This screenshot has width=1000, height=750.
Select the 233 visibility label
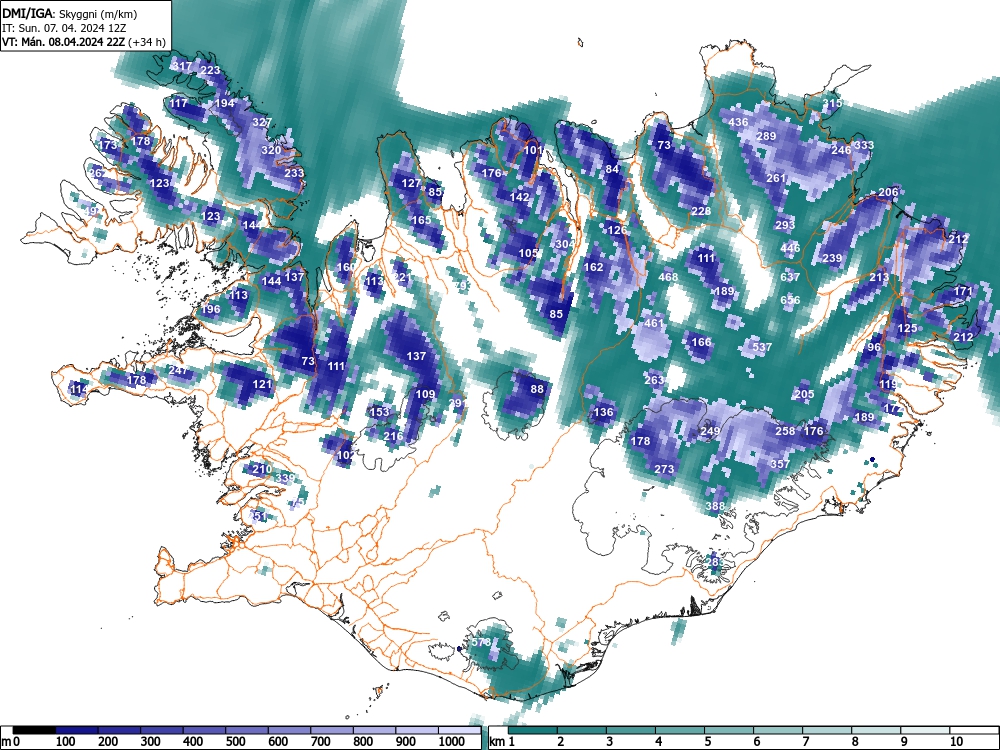[294, 173]
